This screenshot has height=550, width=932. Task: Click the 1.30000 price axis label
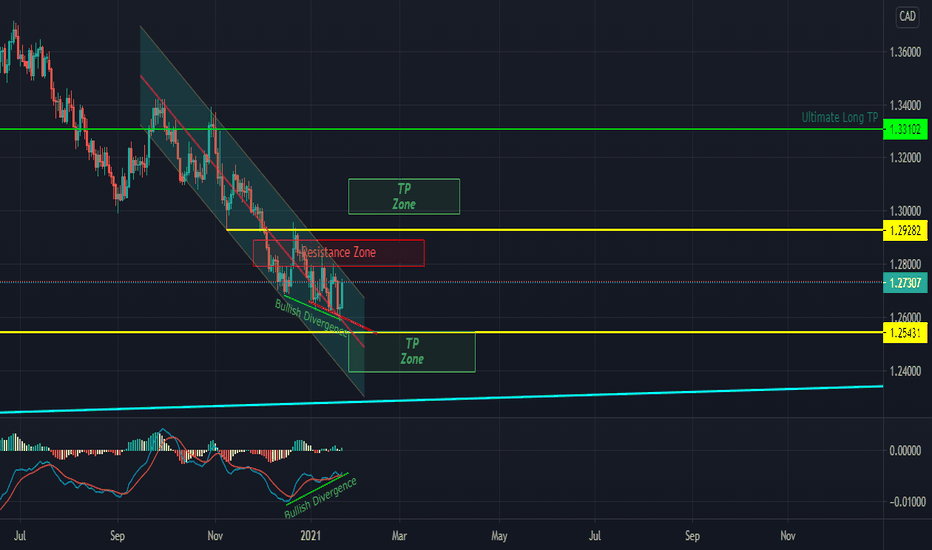click(905, 211)
